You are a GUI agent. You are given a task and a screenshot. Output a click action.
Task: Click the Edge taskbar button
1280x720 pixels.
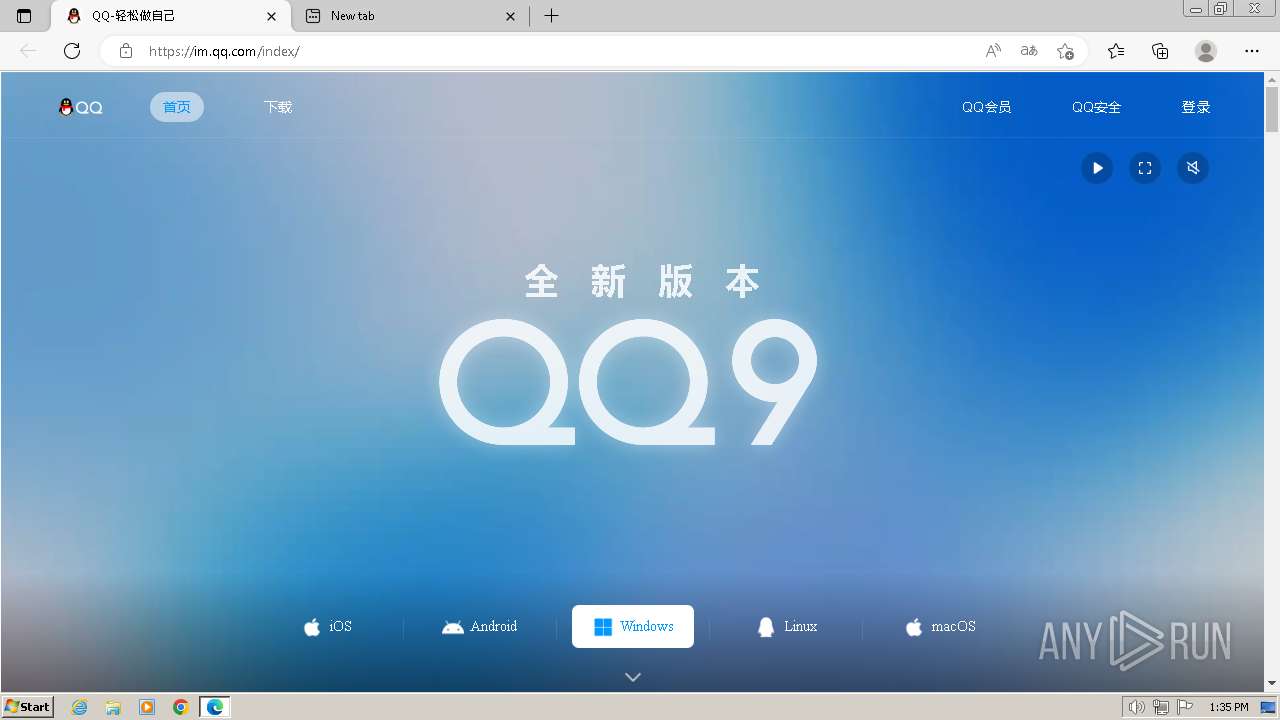(215, 707)
